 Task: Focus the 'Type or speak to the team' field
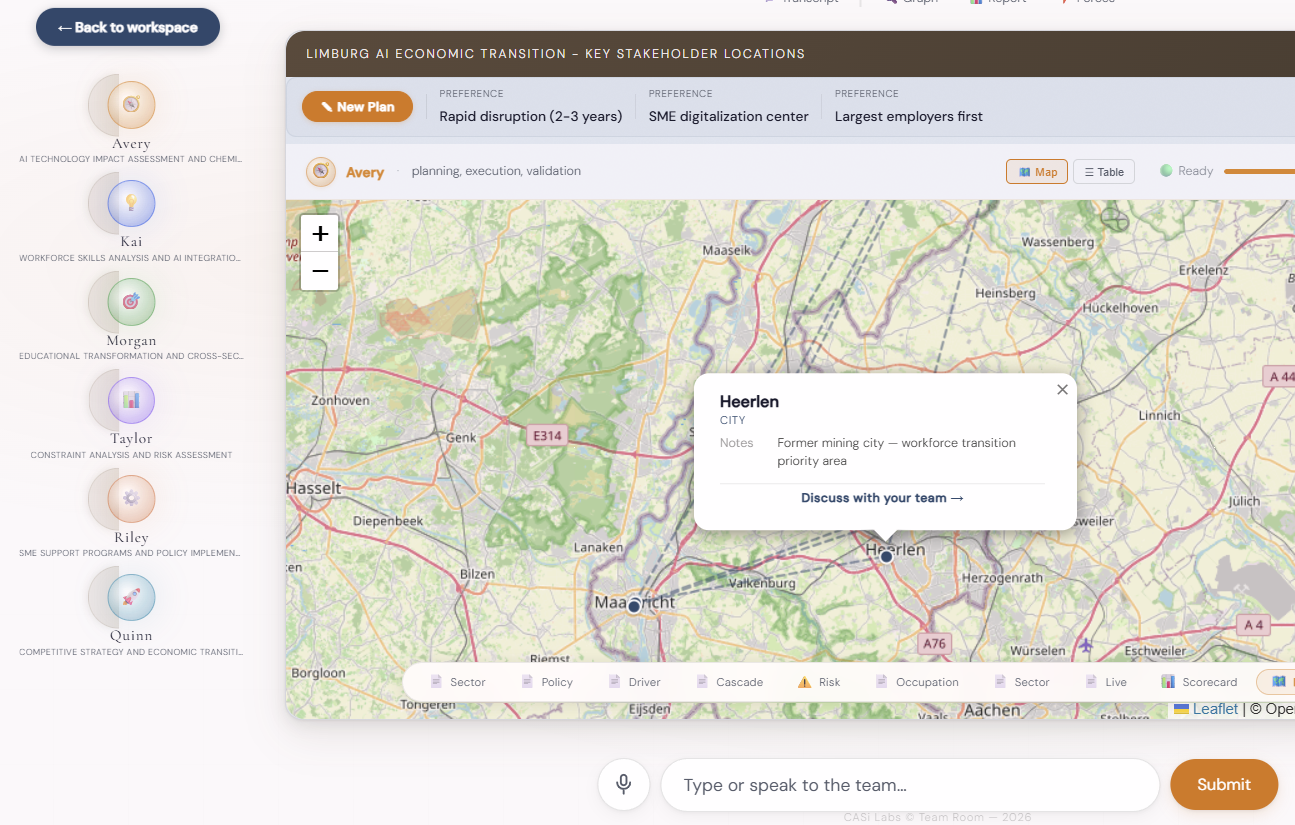point(910,785)
